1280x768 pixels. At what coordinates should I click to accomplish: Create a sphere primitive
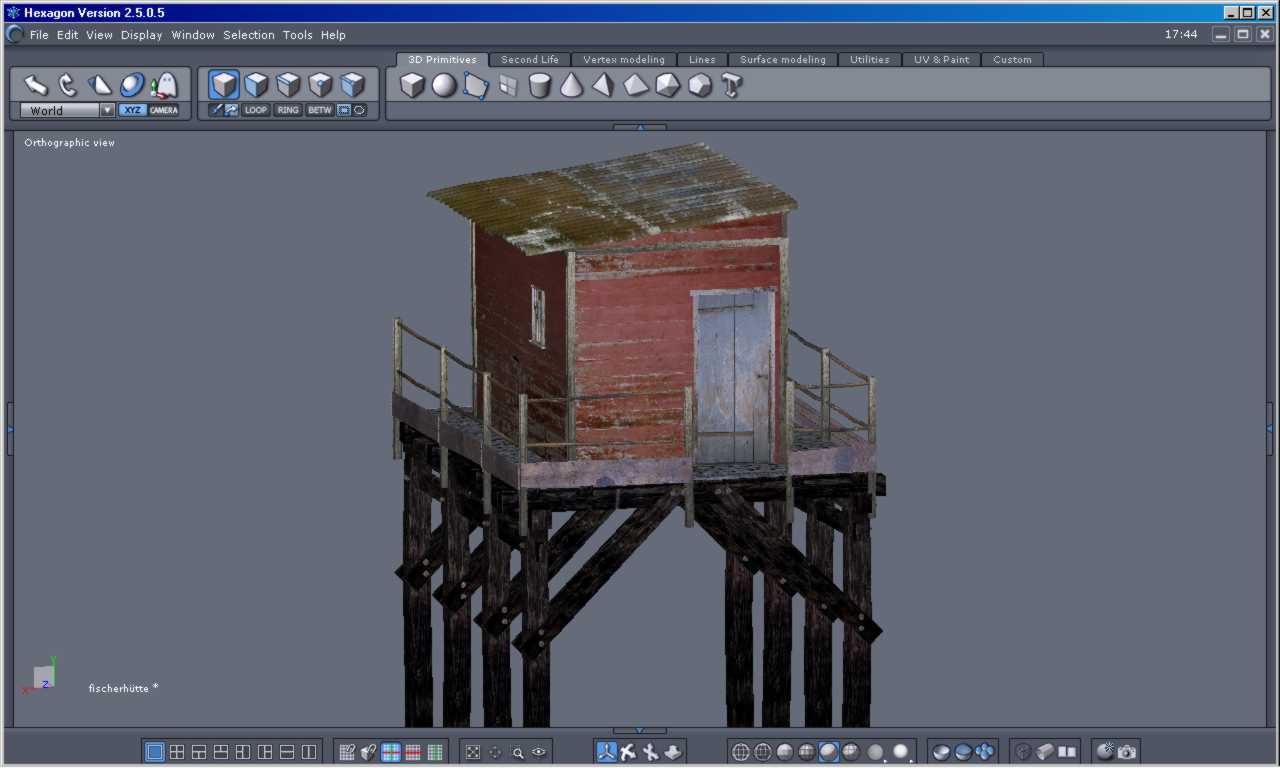click(x=444, y=85)
